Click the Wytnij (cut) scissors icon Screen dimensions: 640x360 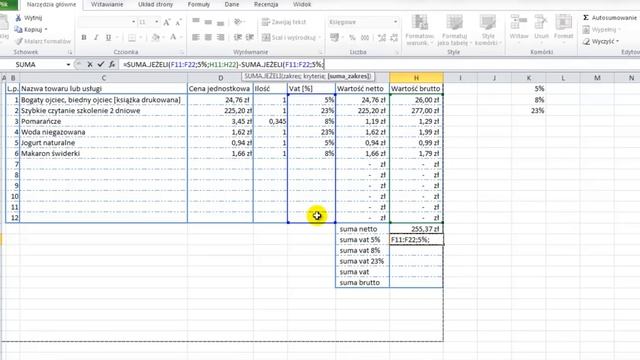(18, 18)
